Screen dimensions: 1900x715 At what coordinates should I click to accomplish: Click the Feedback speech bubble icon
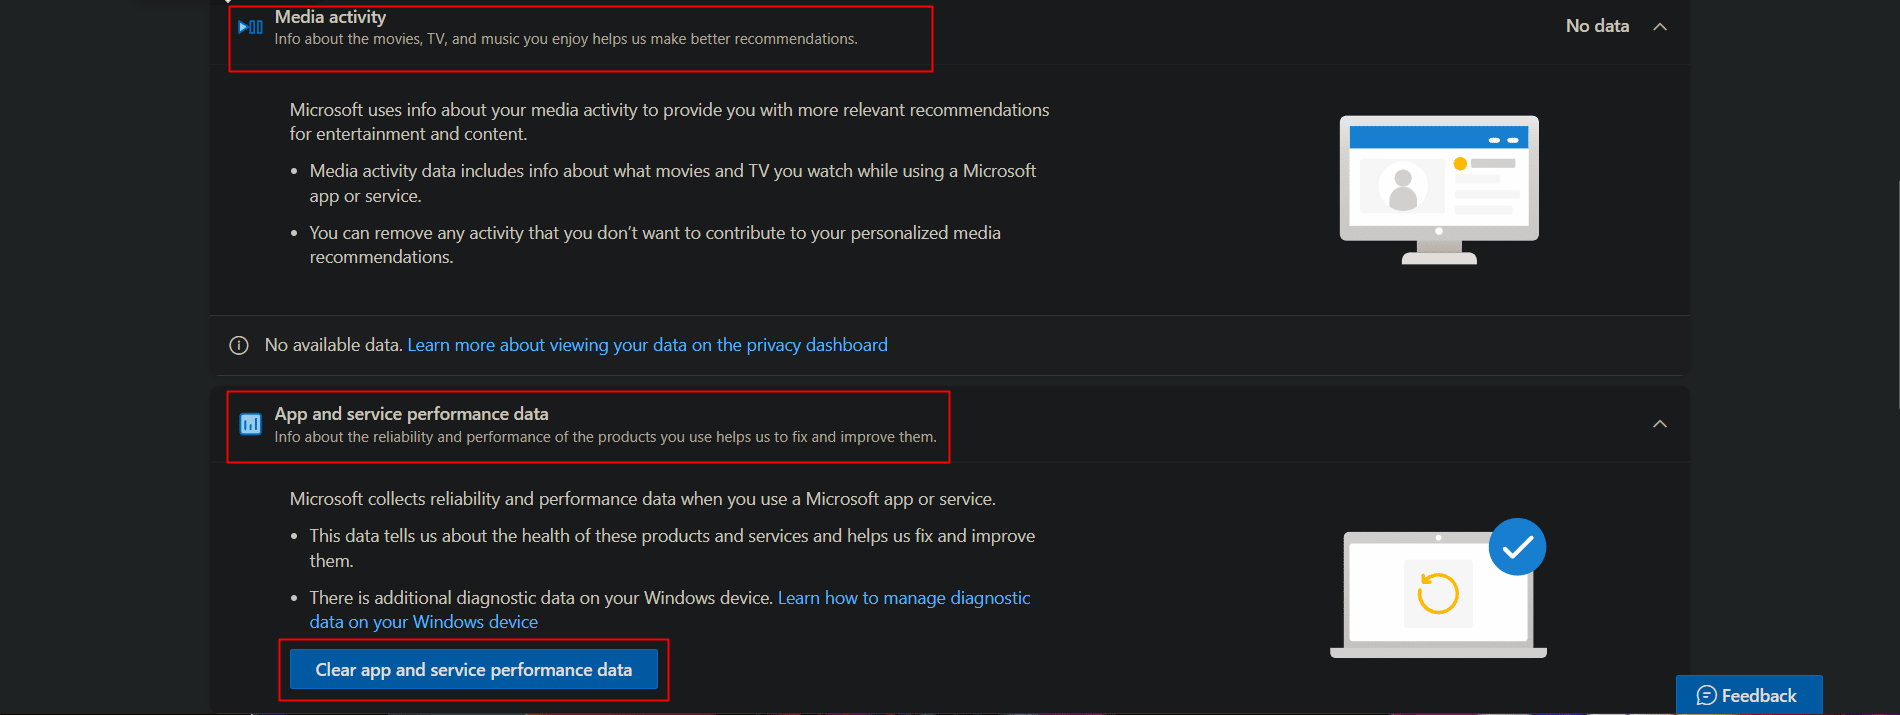[x=1706, y=695]
